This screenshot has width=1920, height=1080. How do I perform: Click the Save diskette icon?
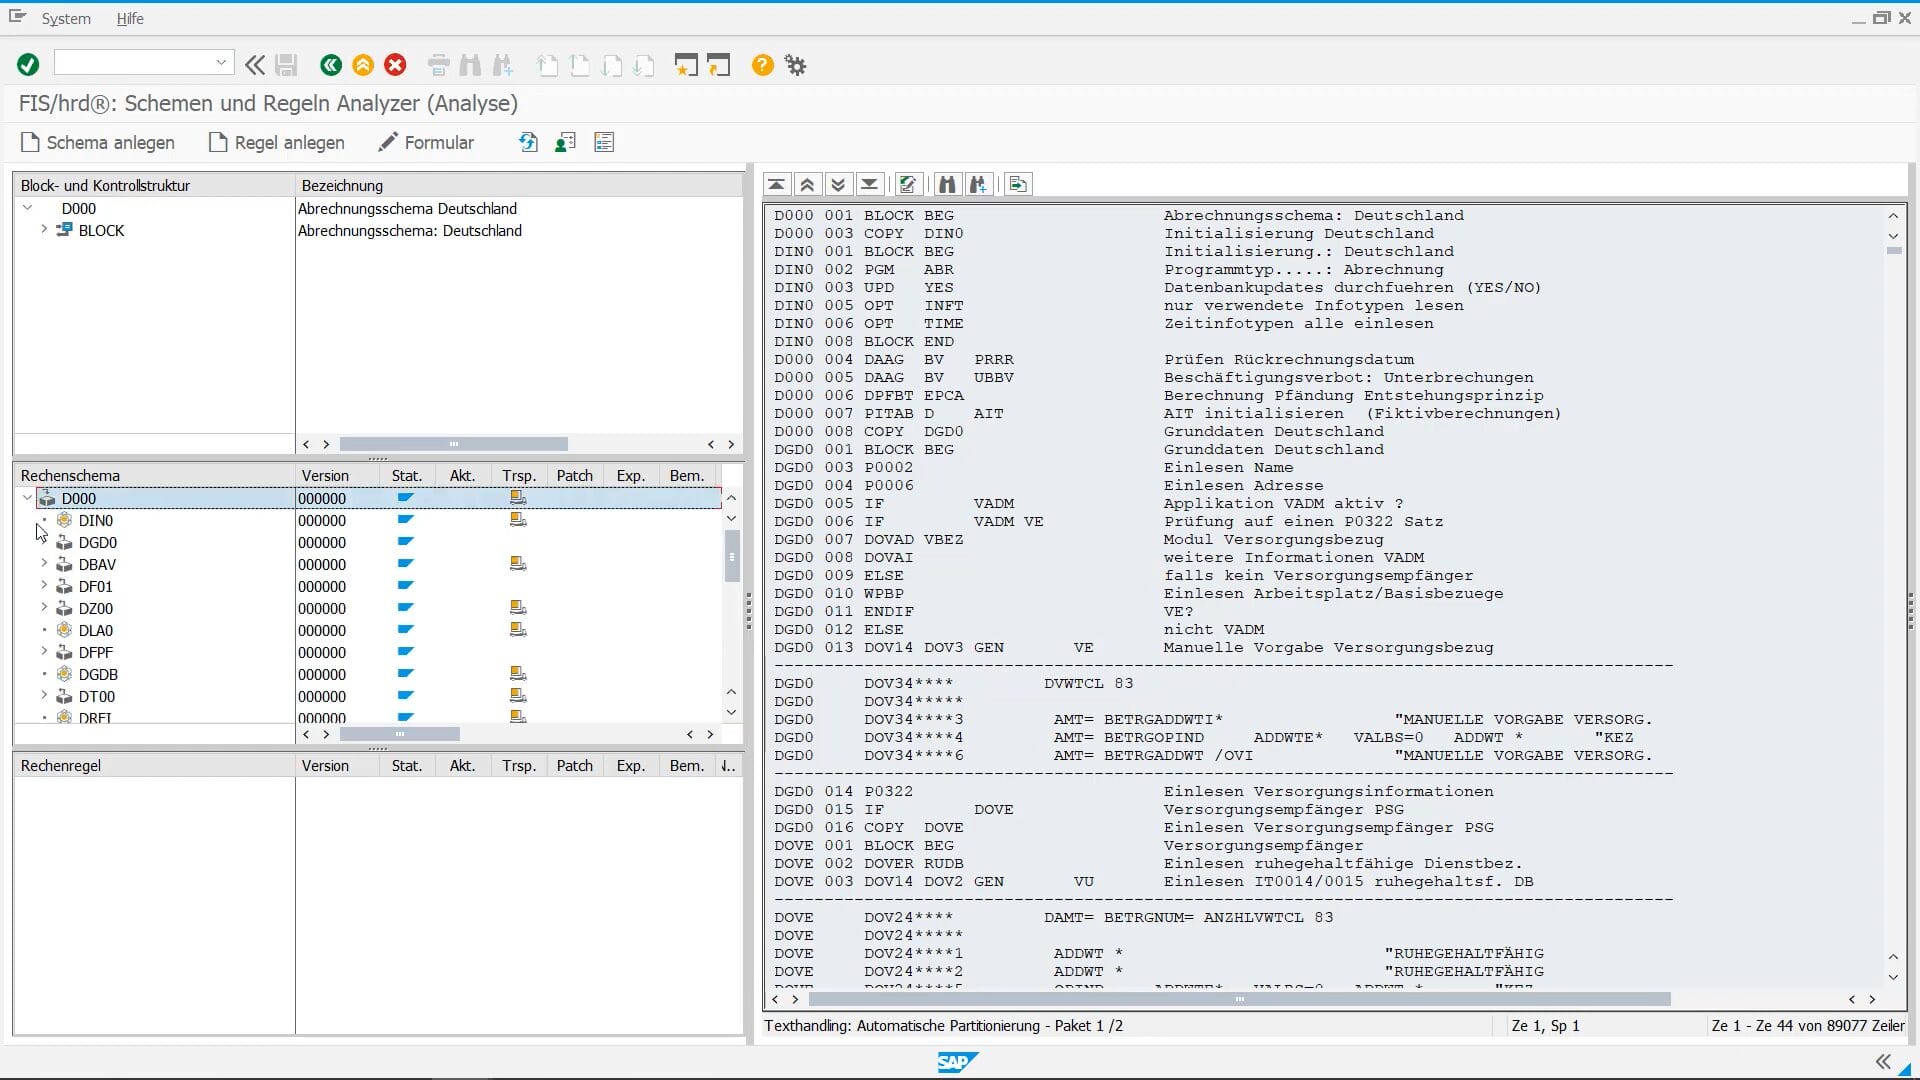click(x=286, y=65)
